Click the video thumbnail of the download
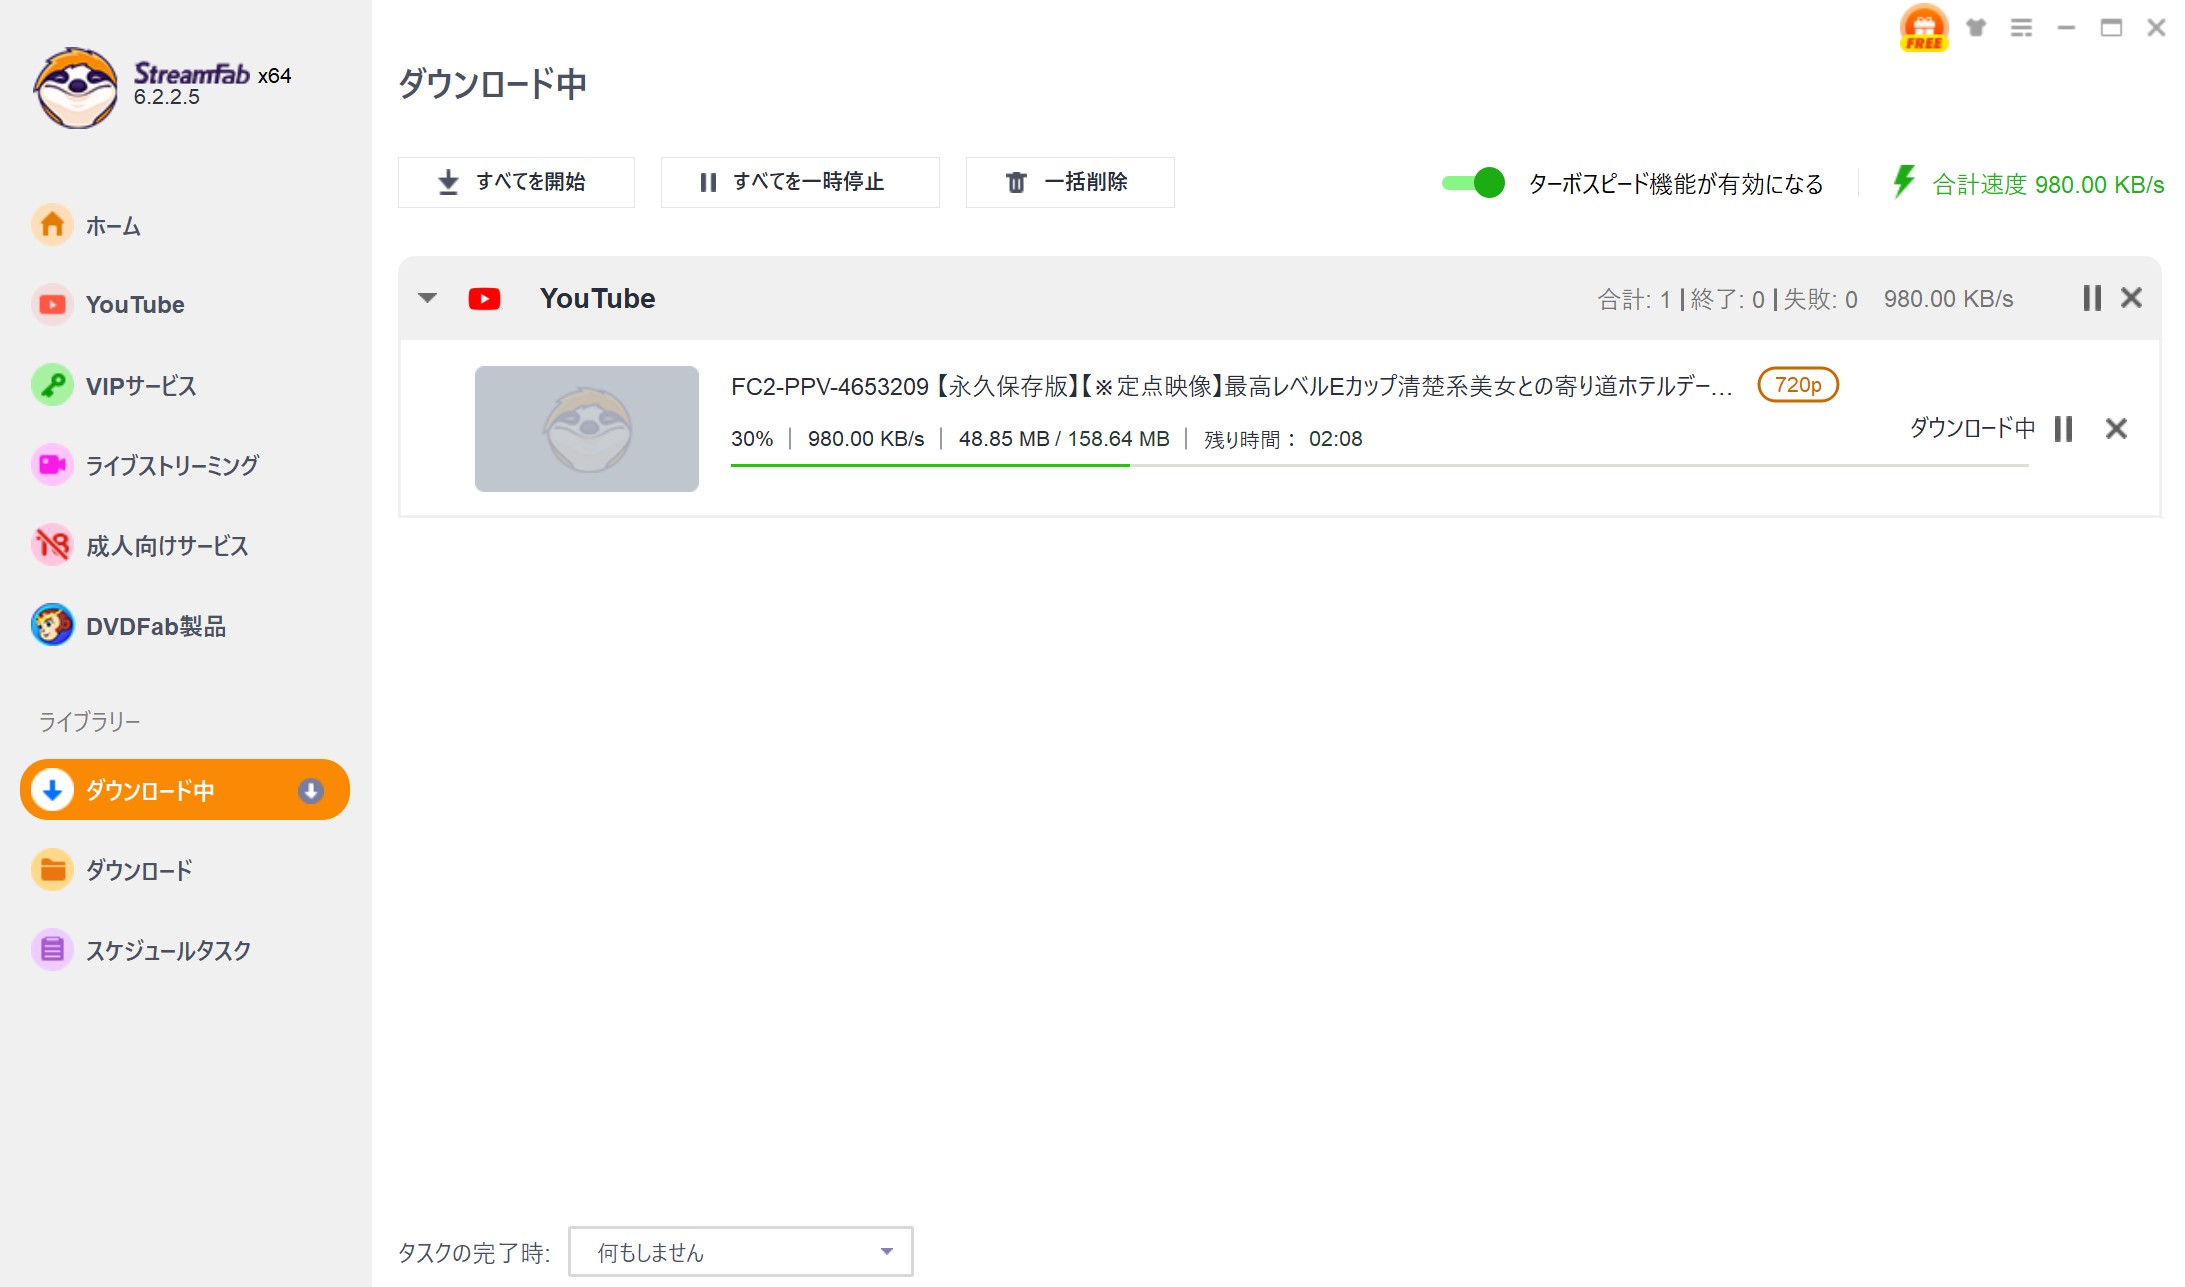The height and width of the screenshot is (1287, 2185). pyautogui.click(x=586, y=428)
